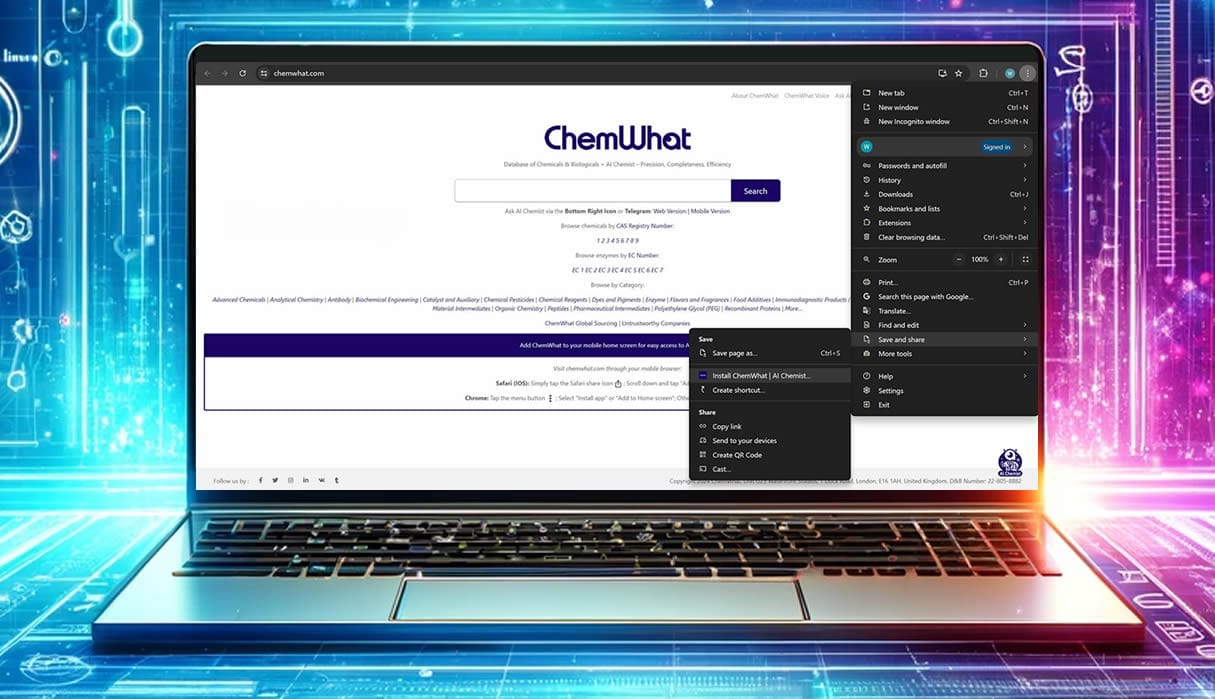The image size is (1215, 699).
Task: Expand Save and share submenu
Action: click(x=944, y=340)
